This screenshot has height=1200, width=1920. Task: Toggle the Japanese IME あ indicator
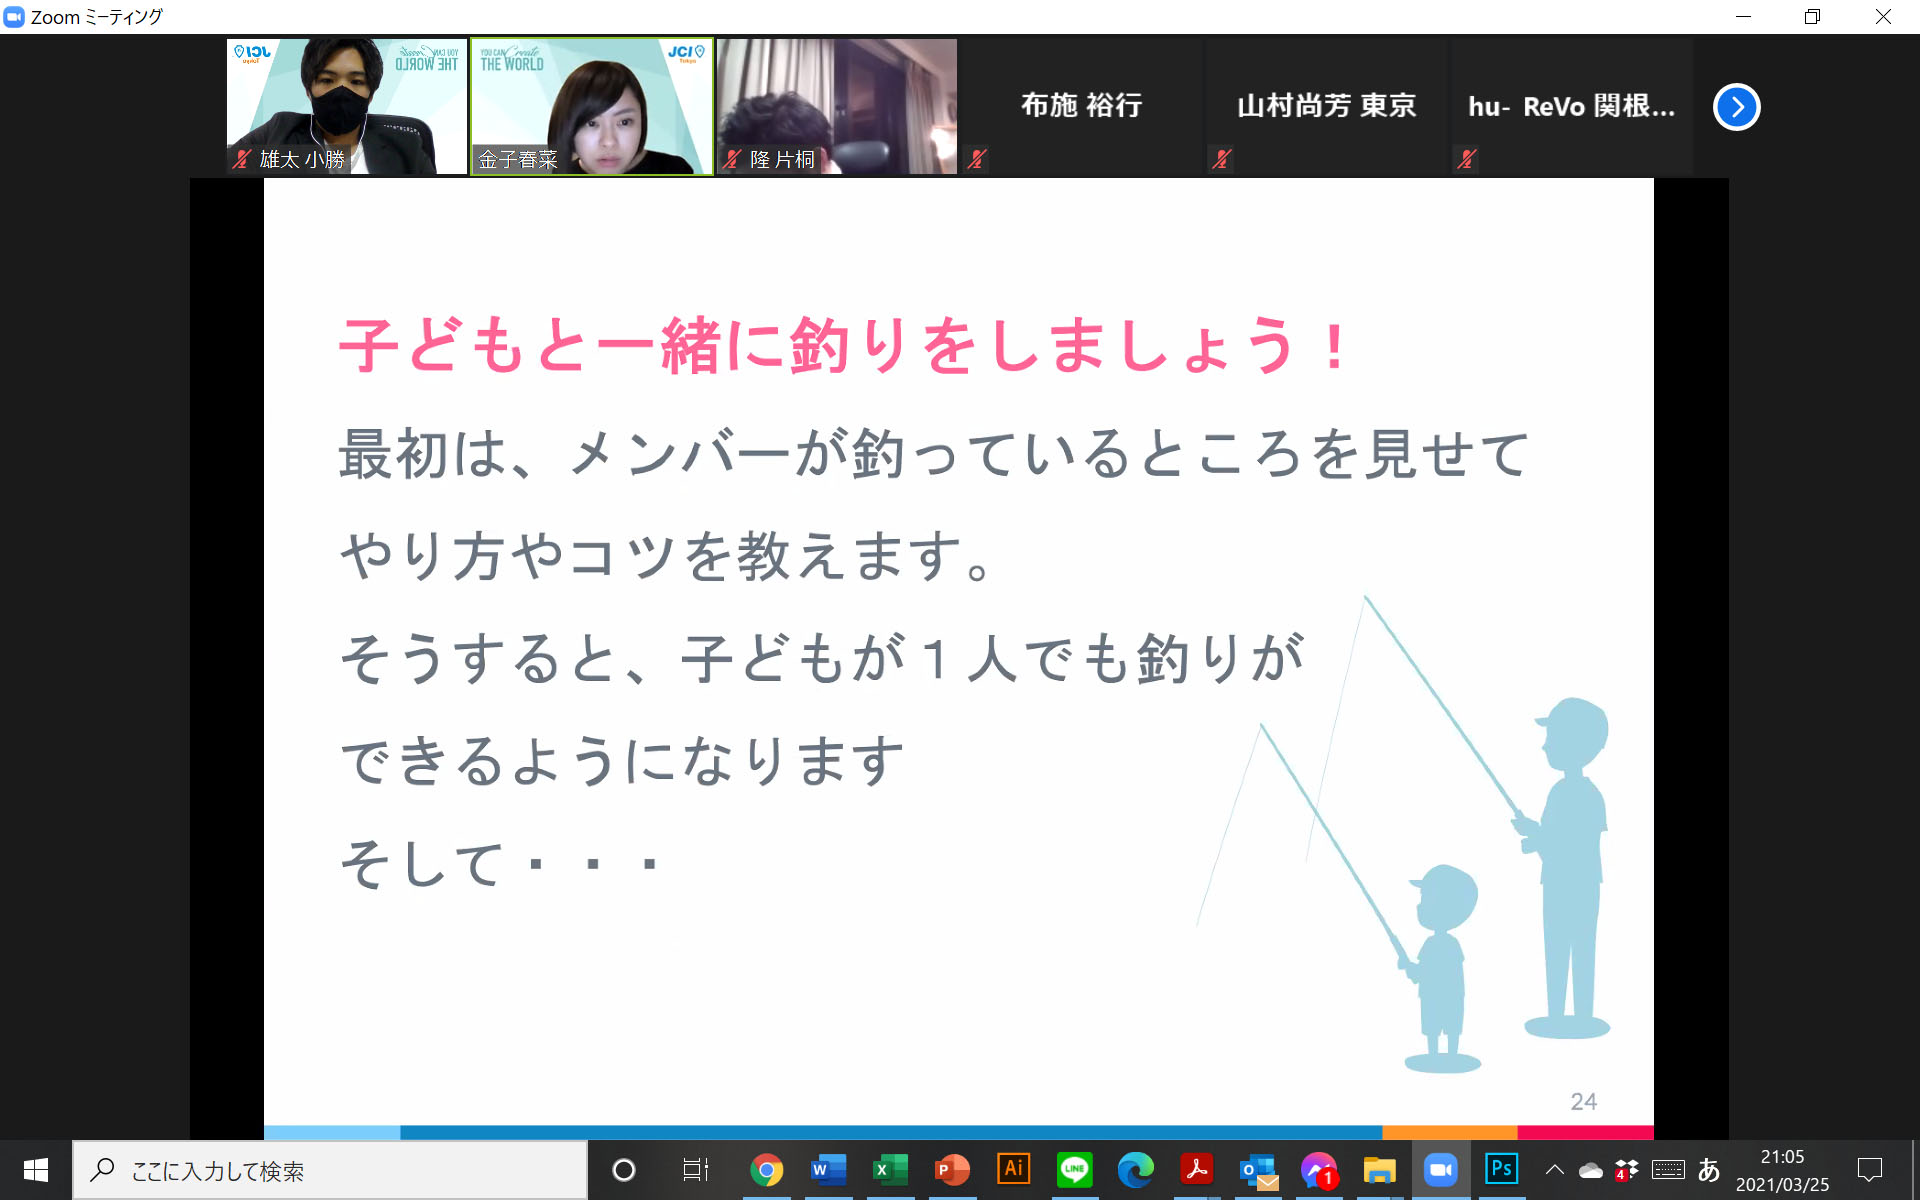click(1709, 1169)
